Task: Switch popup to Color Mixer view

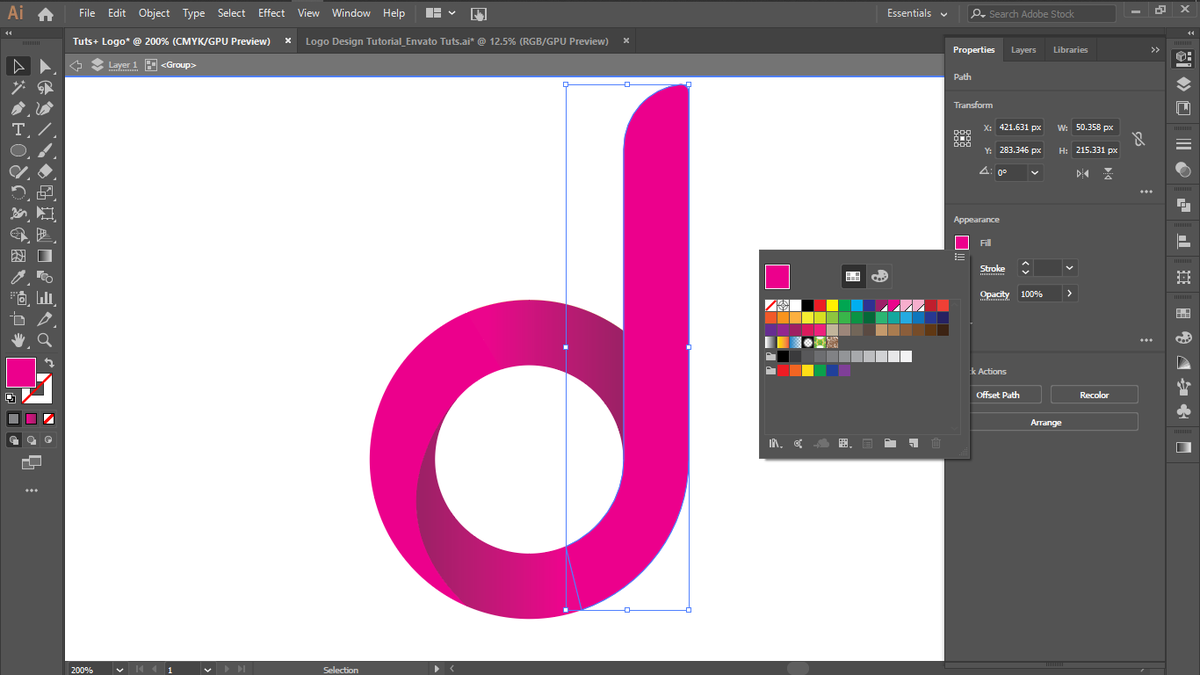Action: pyautogui.click(x=879, y=276)
